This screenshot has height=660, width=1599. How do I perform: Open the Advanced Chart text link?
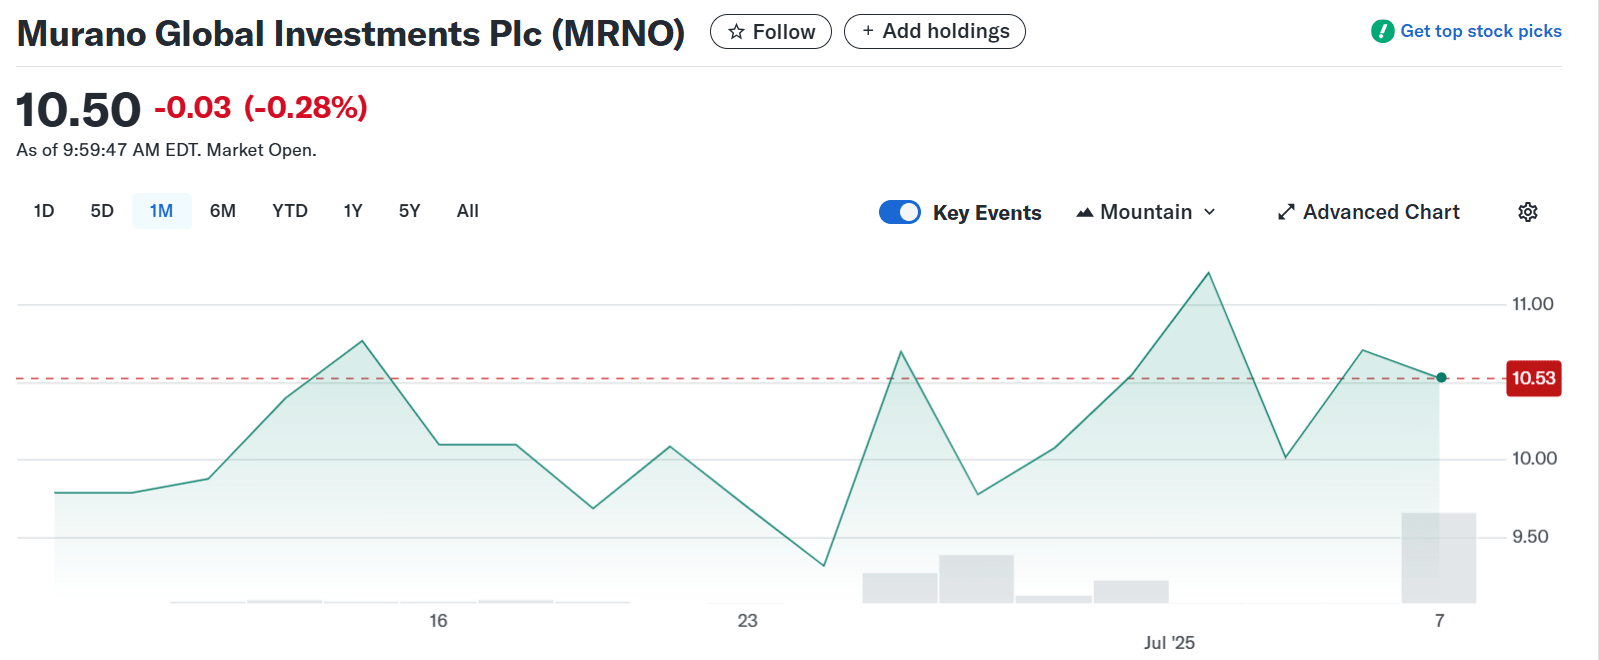click(1381, 212)
